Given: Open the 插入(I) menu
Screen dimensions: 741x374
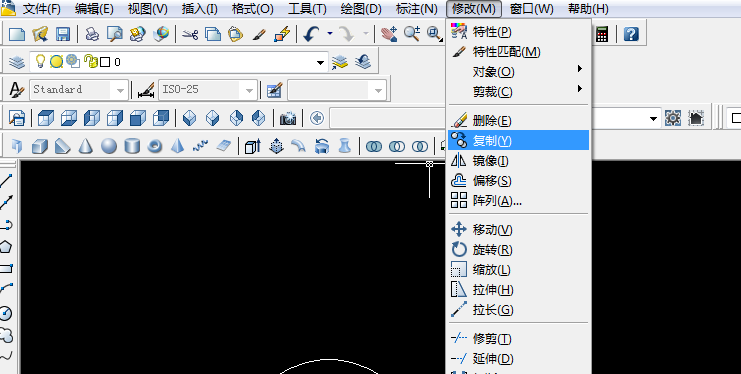Looking at the screenshot, I should click(199, 9).
